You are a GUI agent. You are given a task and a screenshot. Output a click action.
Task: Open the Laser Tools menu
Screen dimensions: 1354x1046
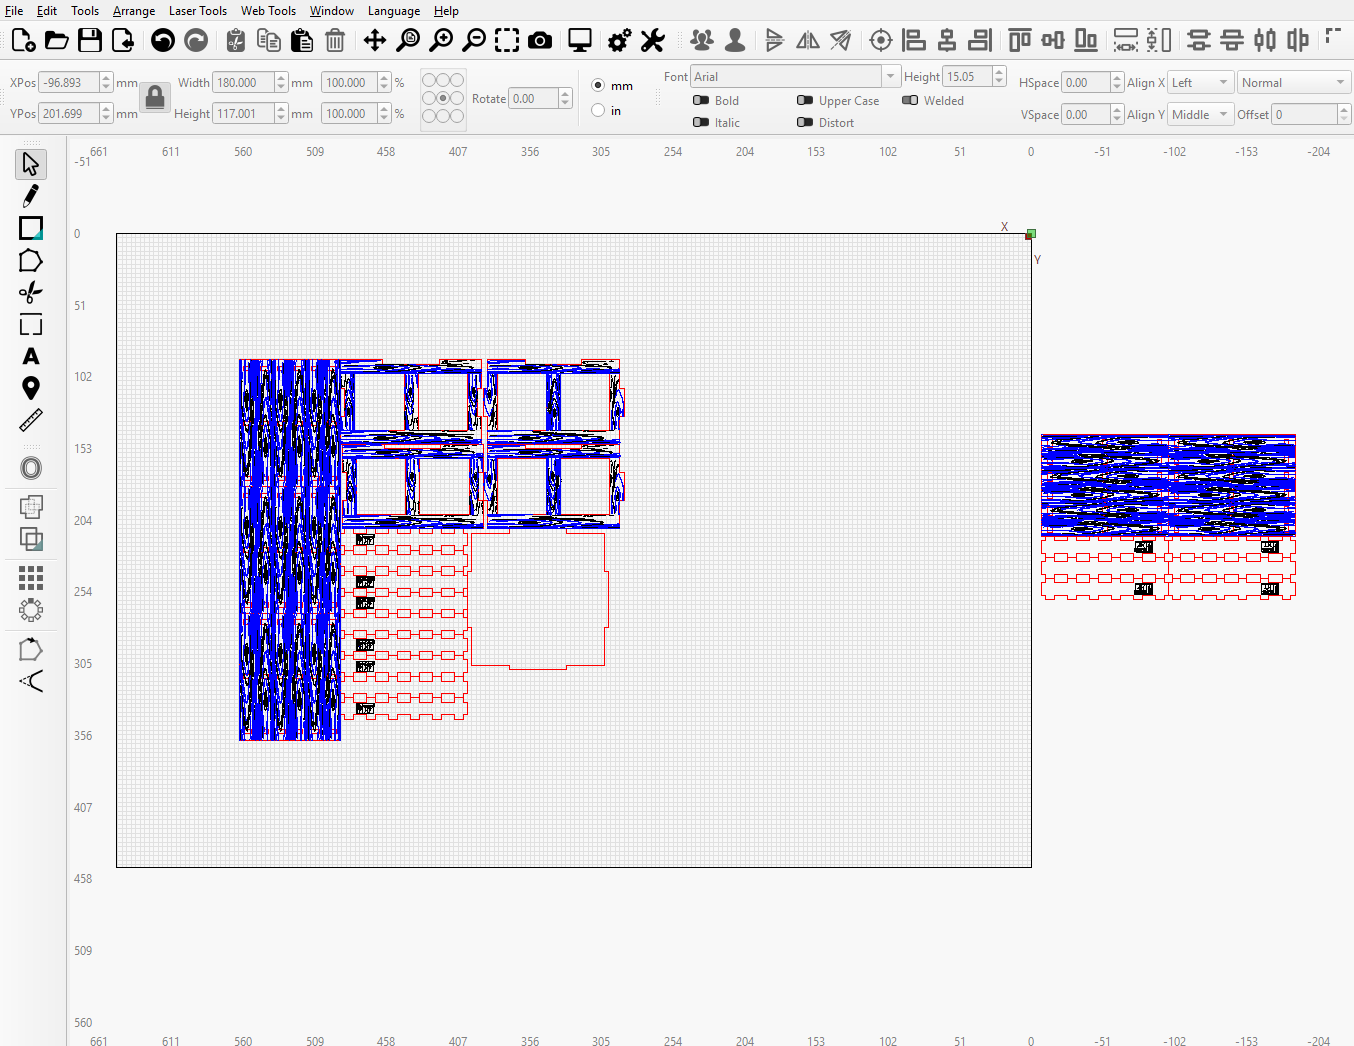pos(198,11)
